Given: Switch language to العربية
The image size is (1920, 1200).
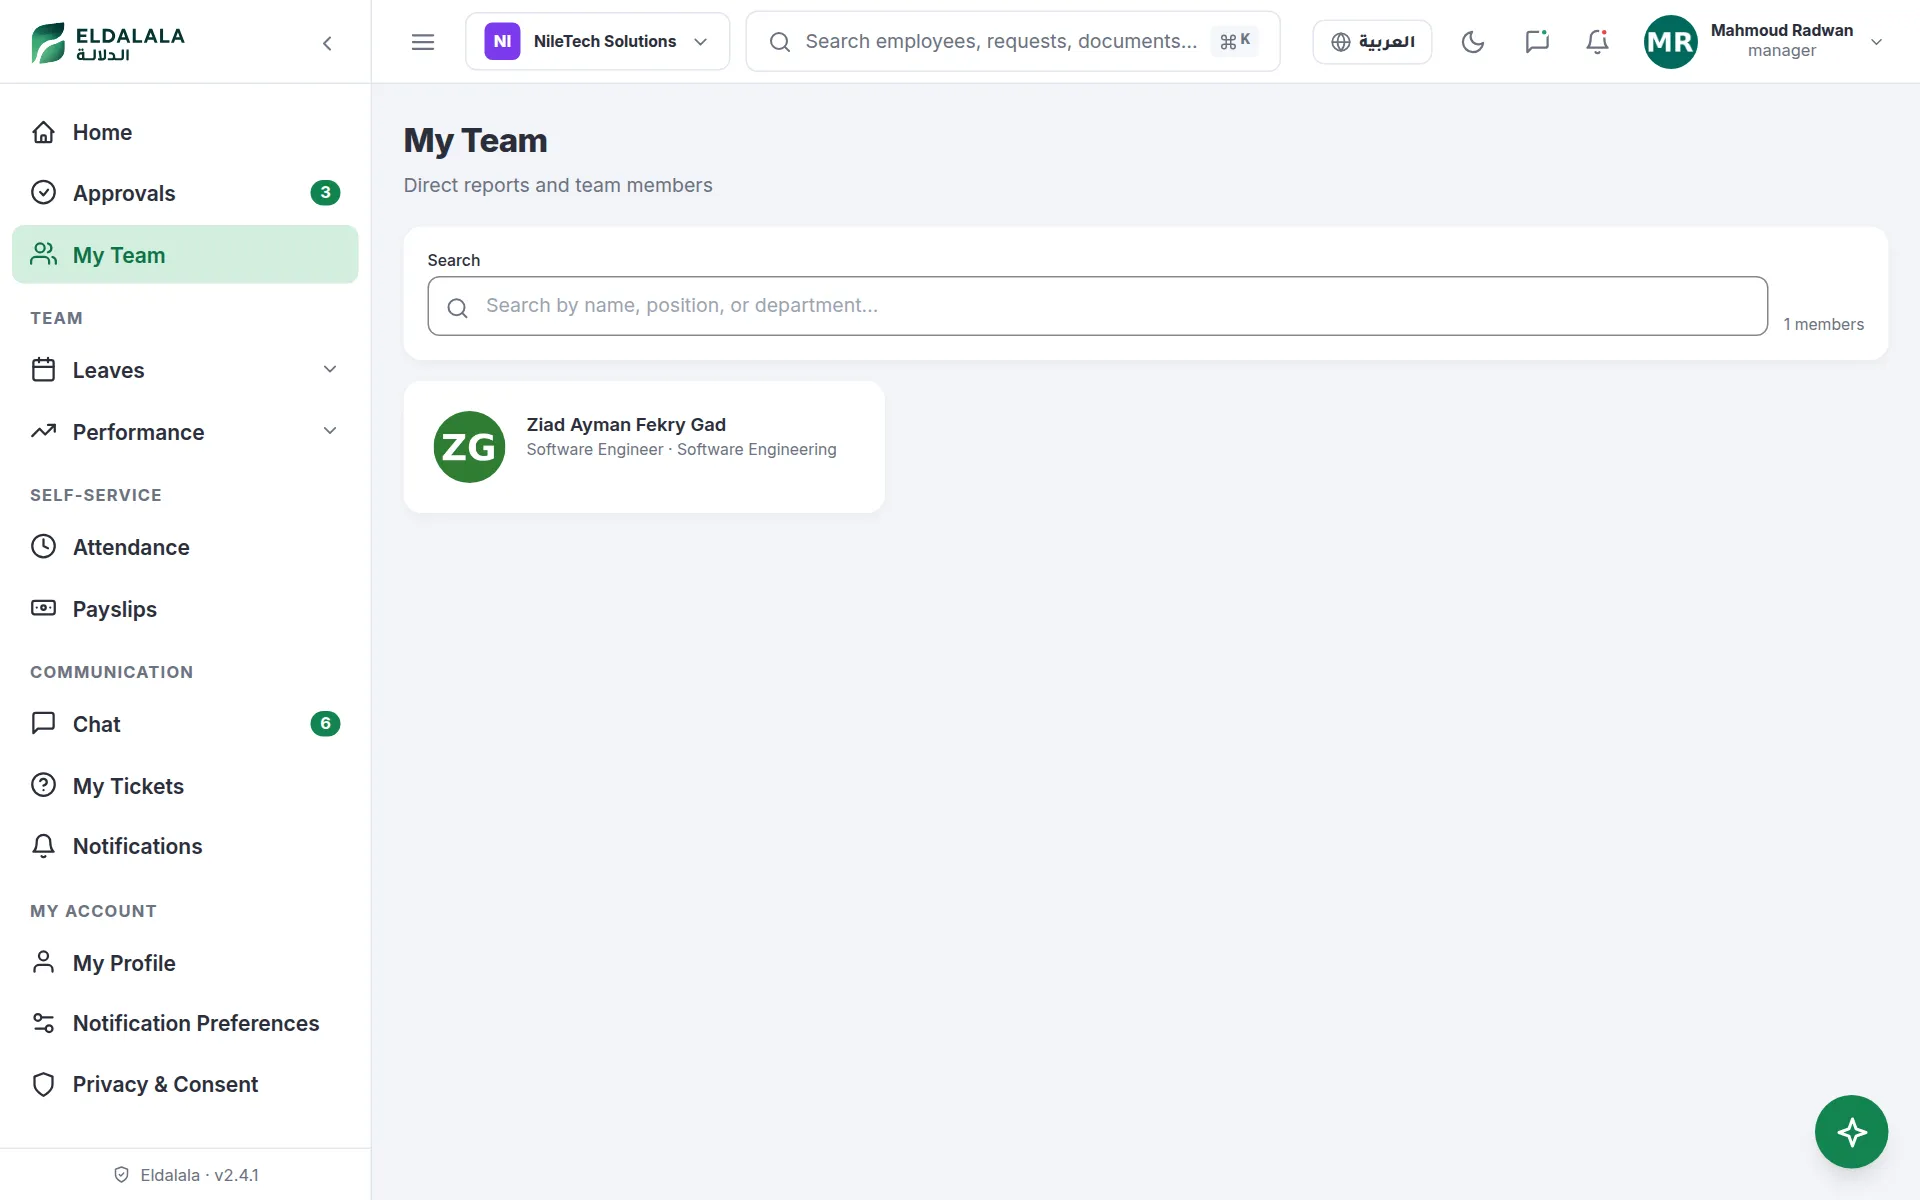Looking at the screenshot, I should [x=1372, y=42].
